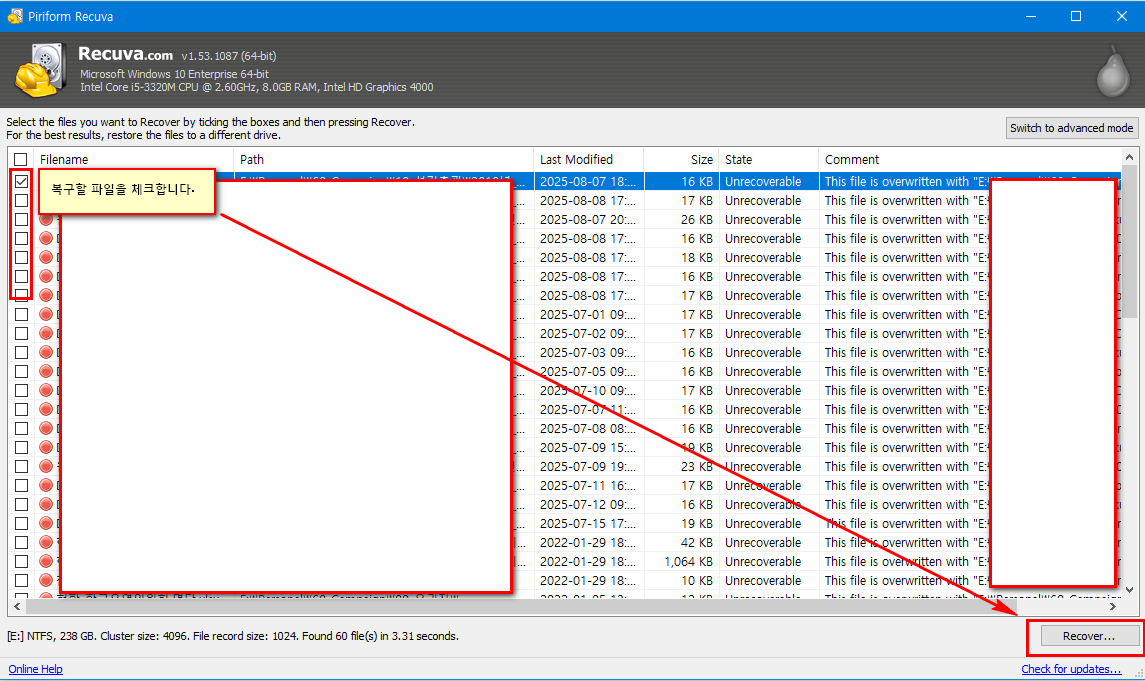Image resolution: width=1145 pixels, height=681 pixels.
Task: Click vertical scrollbar up arrow
Action: [x=1129, y=157]
